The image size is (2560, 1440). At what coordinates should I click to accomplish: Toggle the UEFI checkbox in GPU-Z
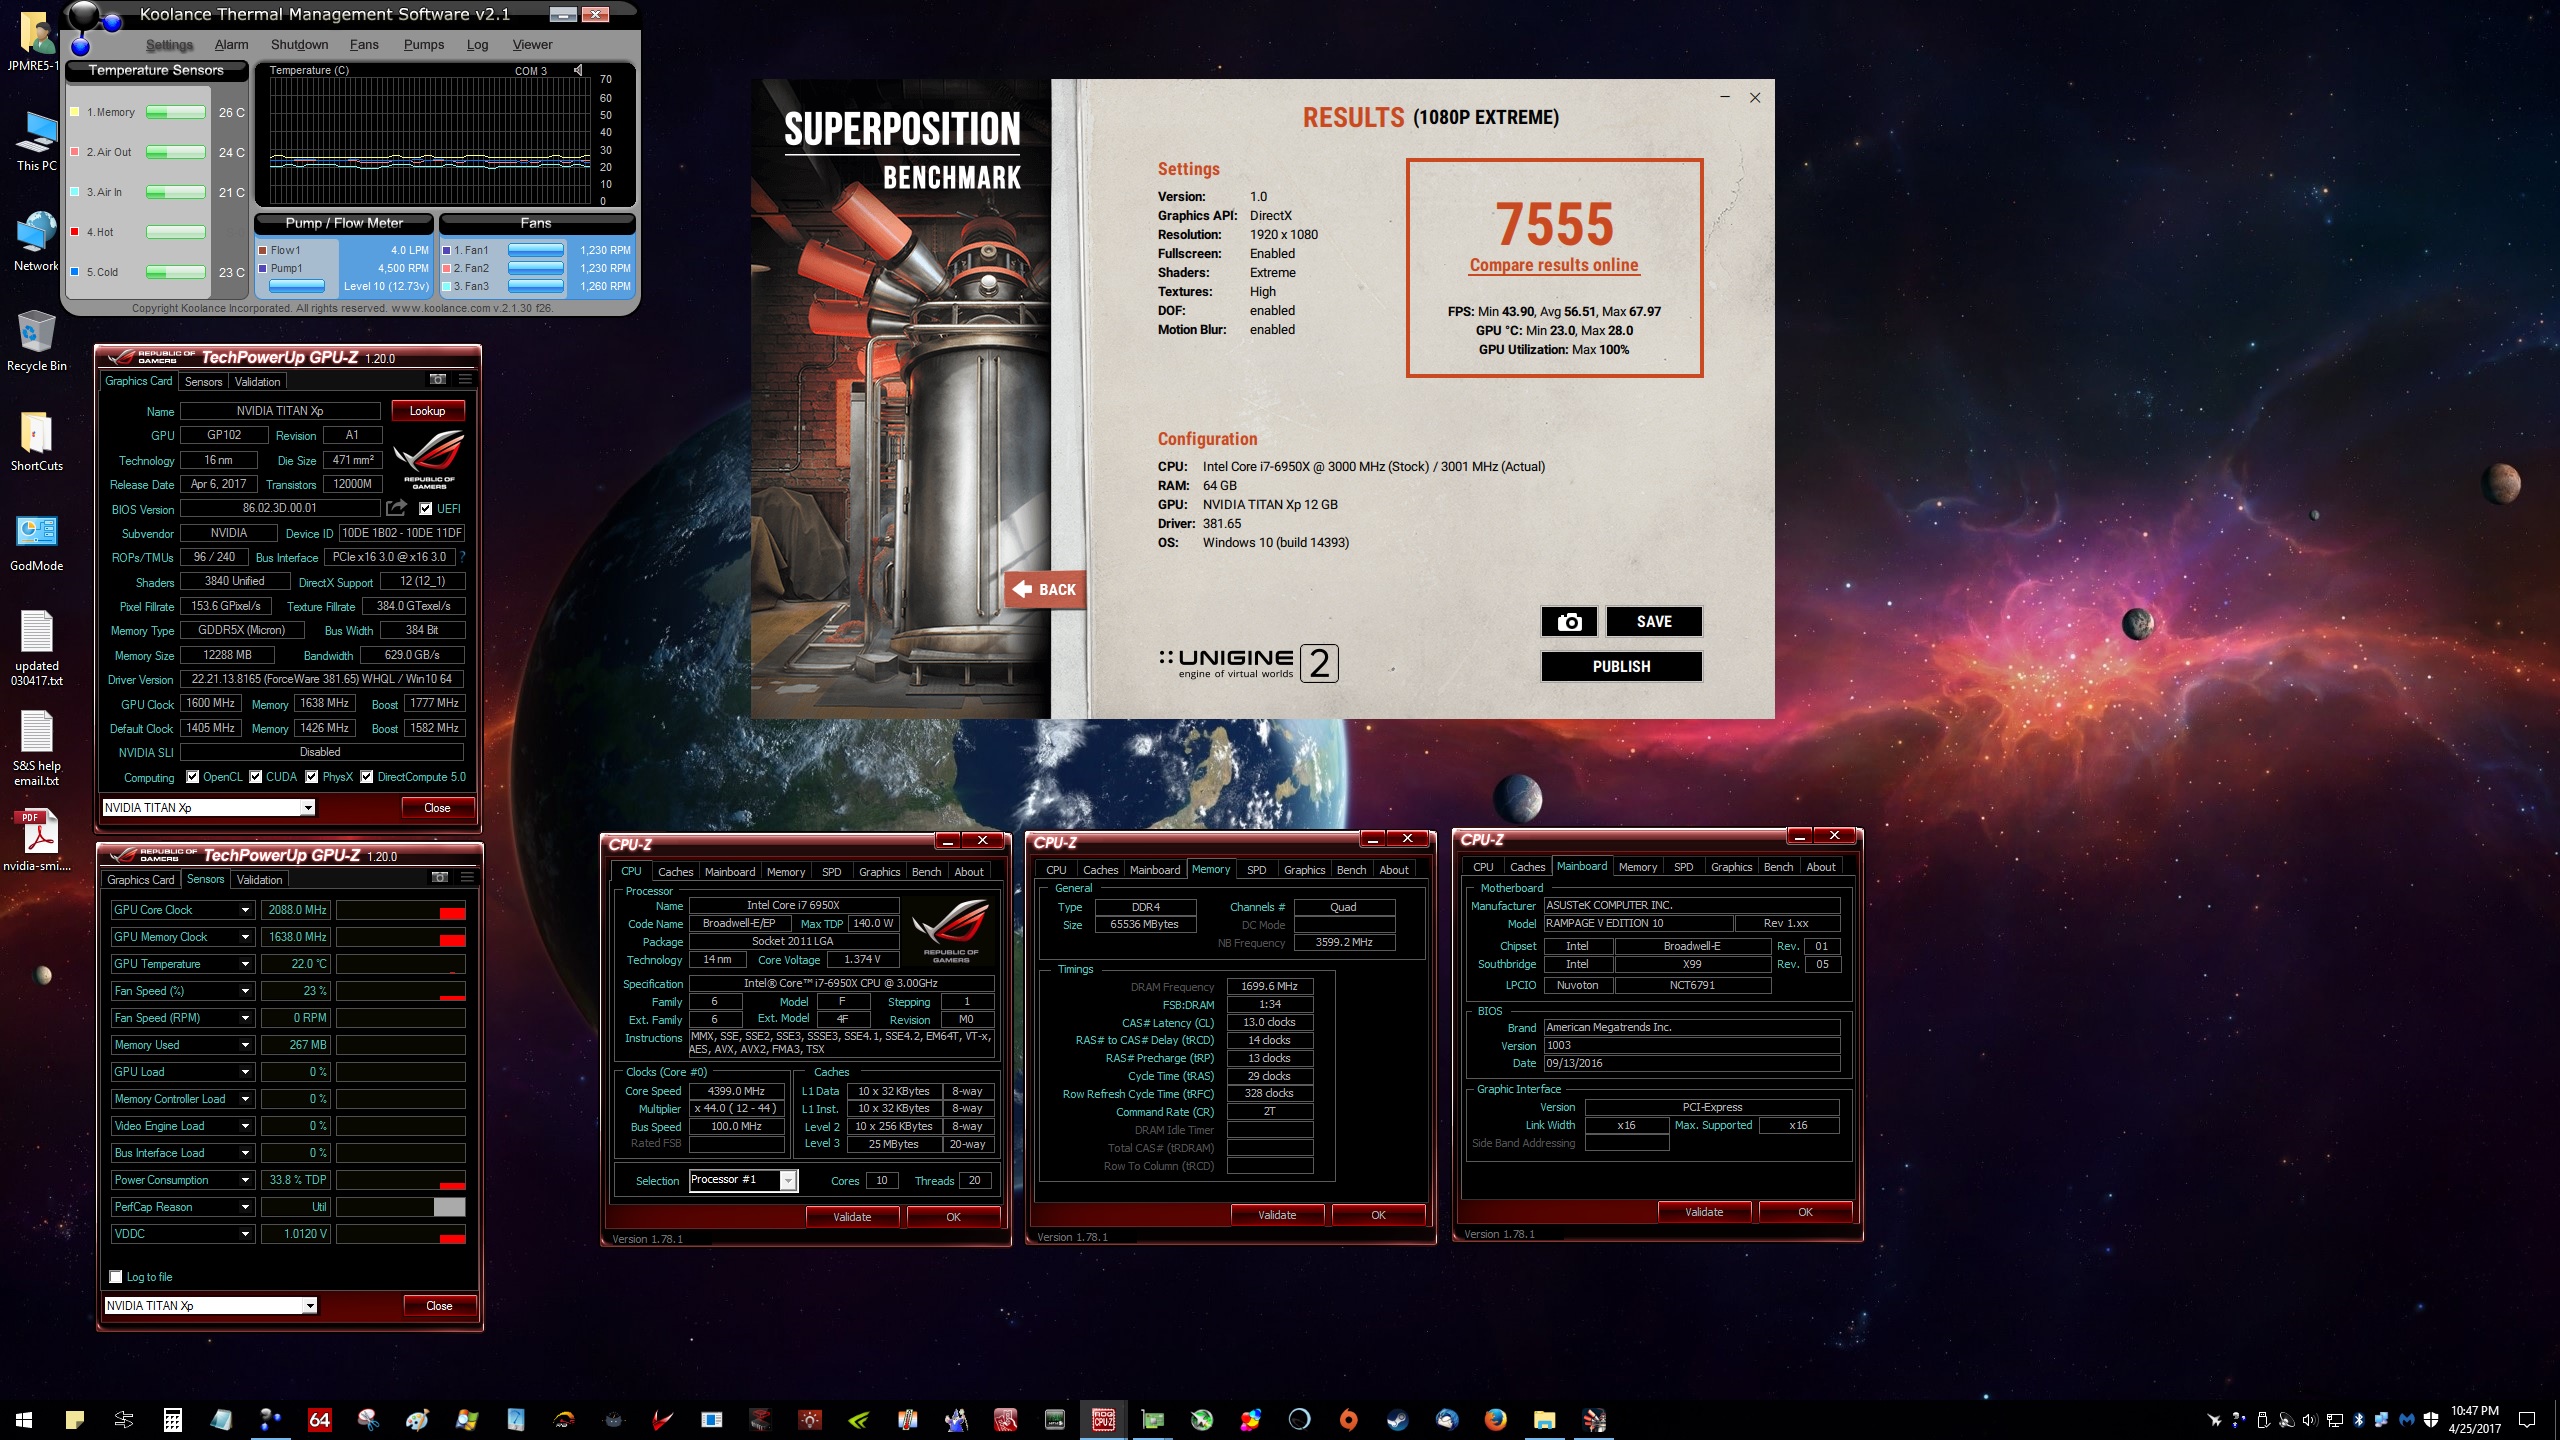coord(425,508)
